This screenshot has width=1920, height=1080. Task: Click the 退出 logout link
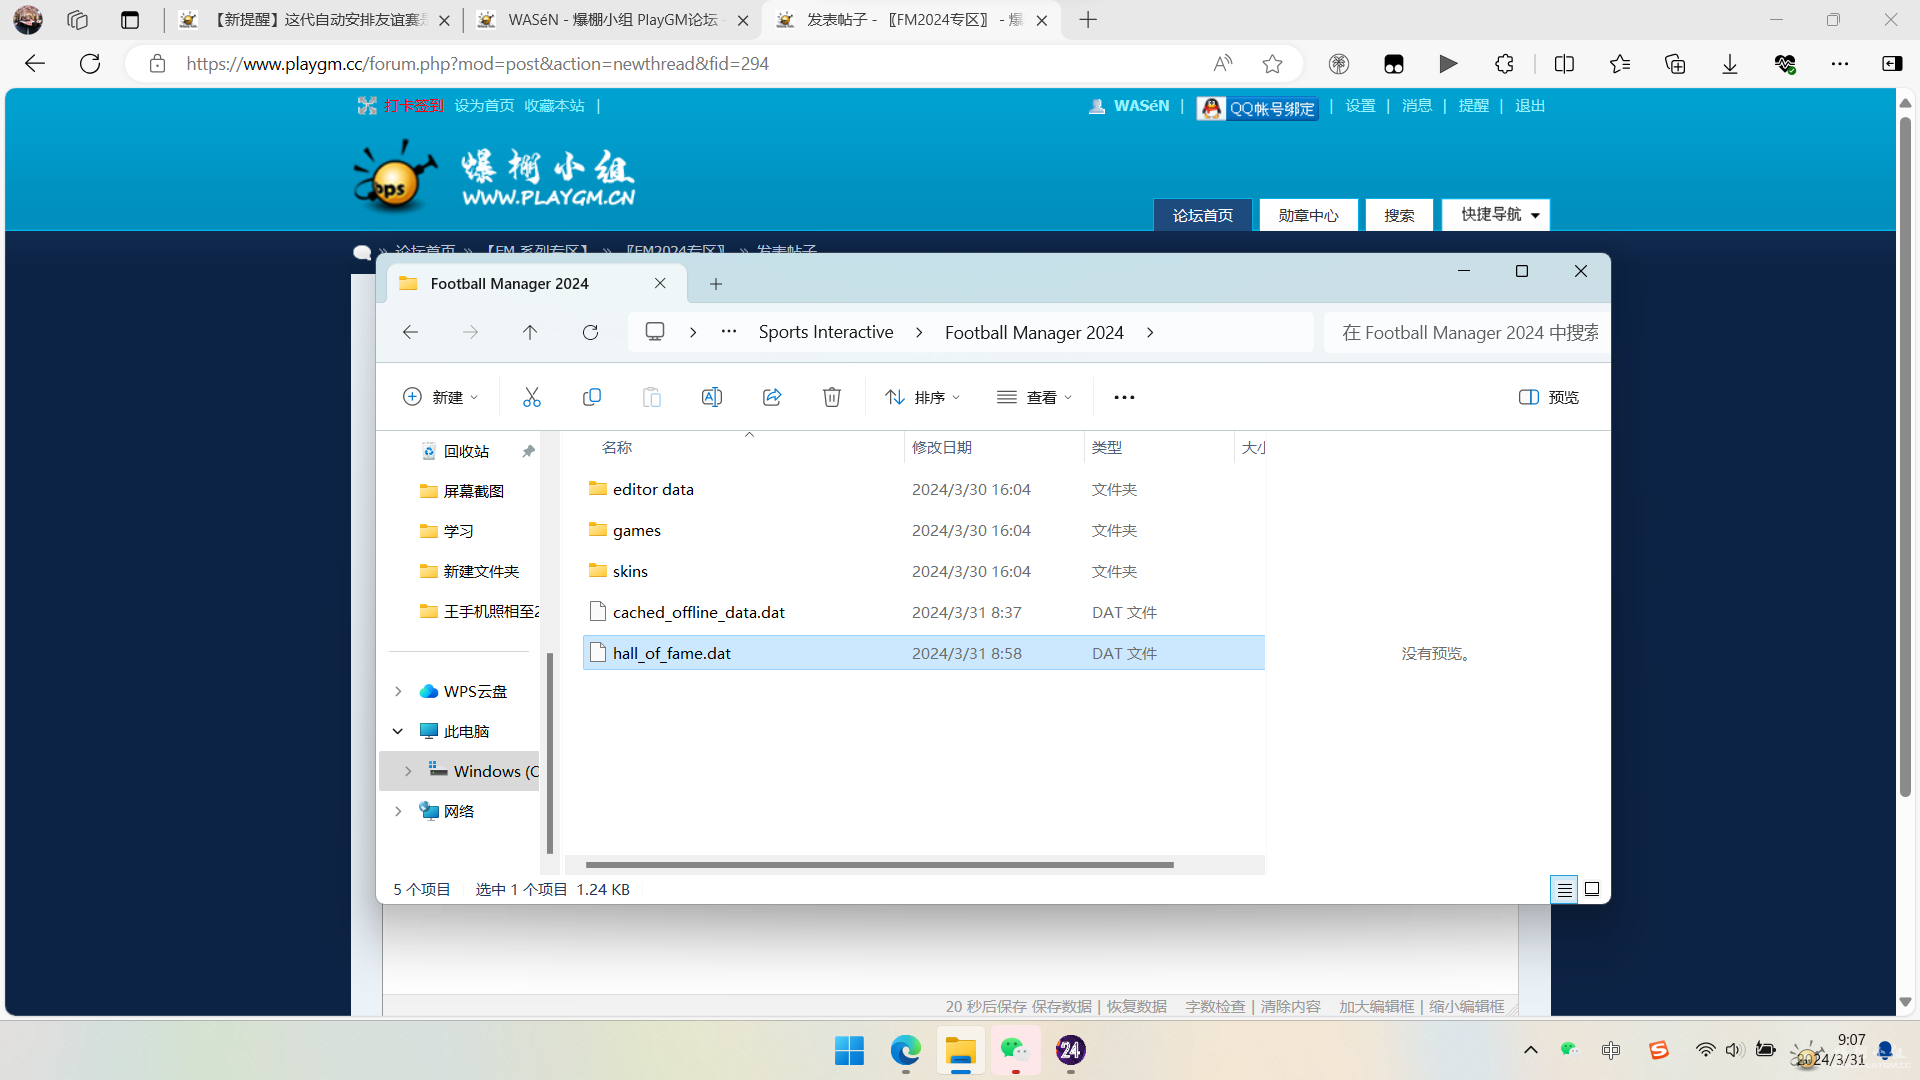click(1530, 106)
